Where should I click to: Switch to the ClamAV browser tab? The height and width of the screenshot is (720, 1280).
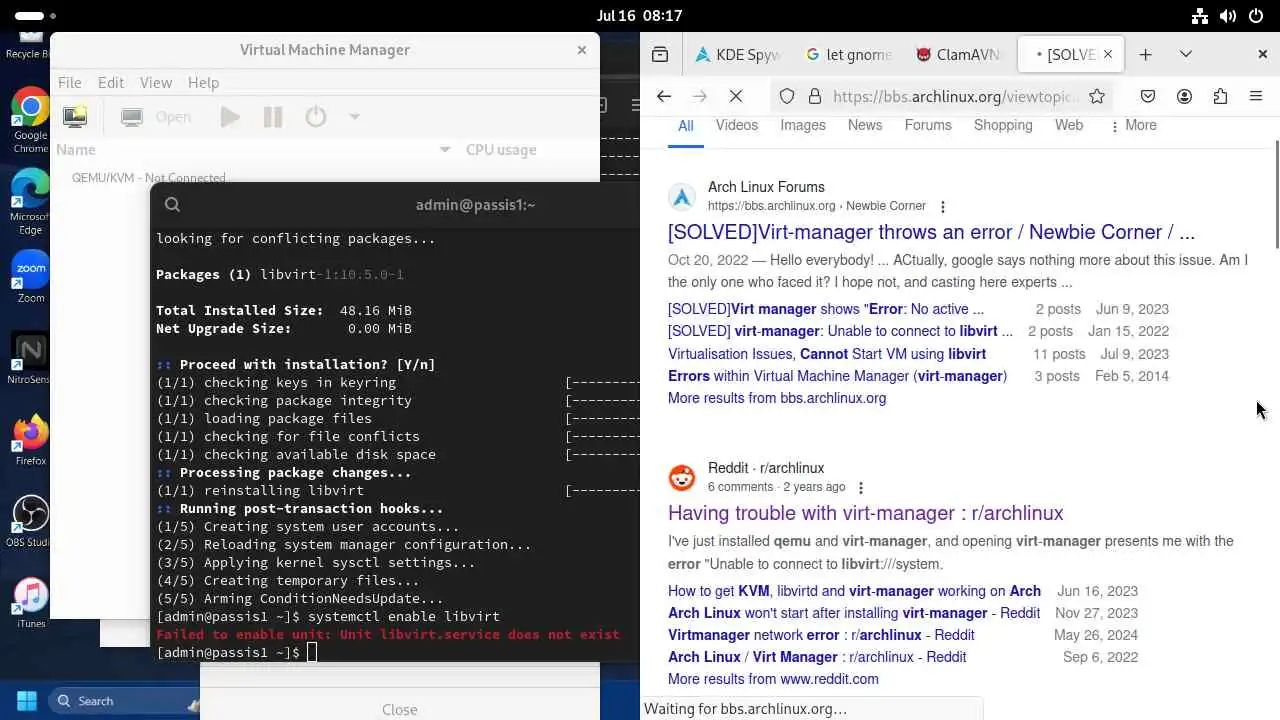959,55
